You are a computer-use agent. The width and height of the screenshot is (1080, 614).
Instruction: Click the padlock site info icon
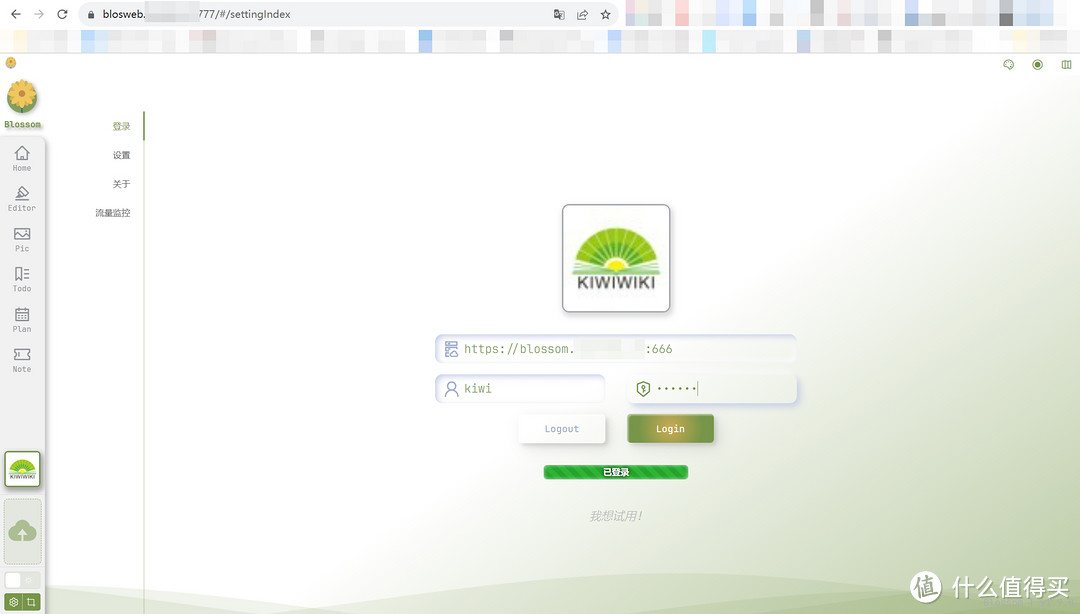pos(91,14)
